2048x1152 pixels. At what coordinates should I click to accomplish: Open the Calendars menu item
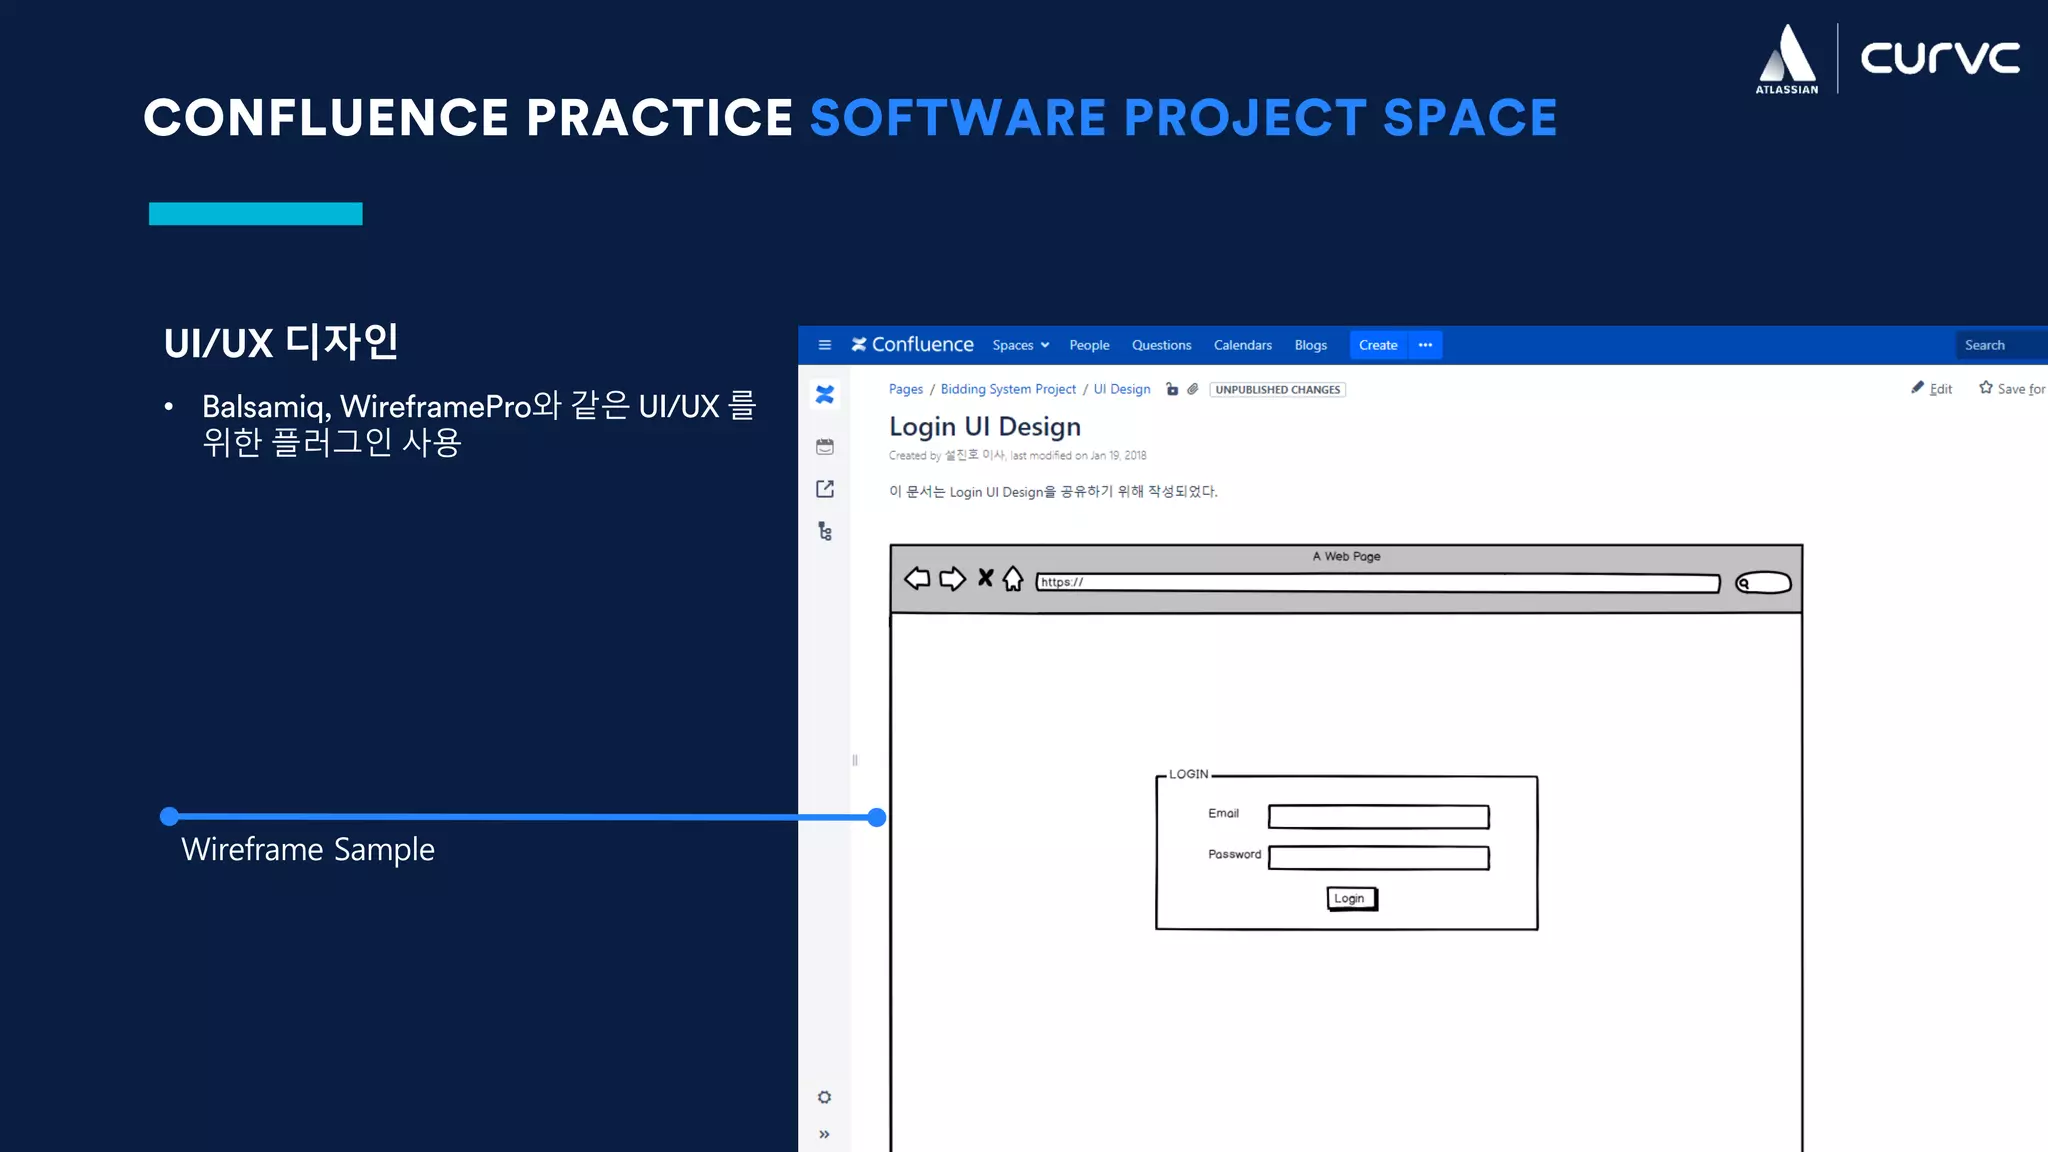1243,345
